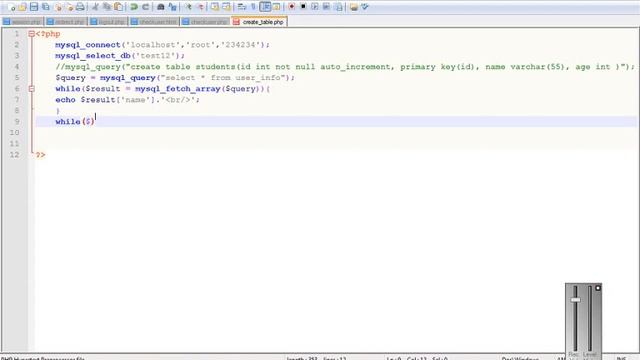Image resolution: width=640 pixels, height=360 pixels.
Task: Save the current file
Action: pos(34,7)
